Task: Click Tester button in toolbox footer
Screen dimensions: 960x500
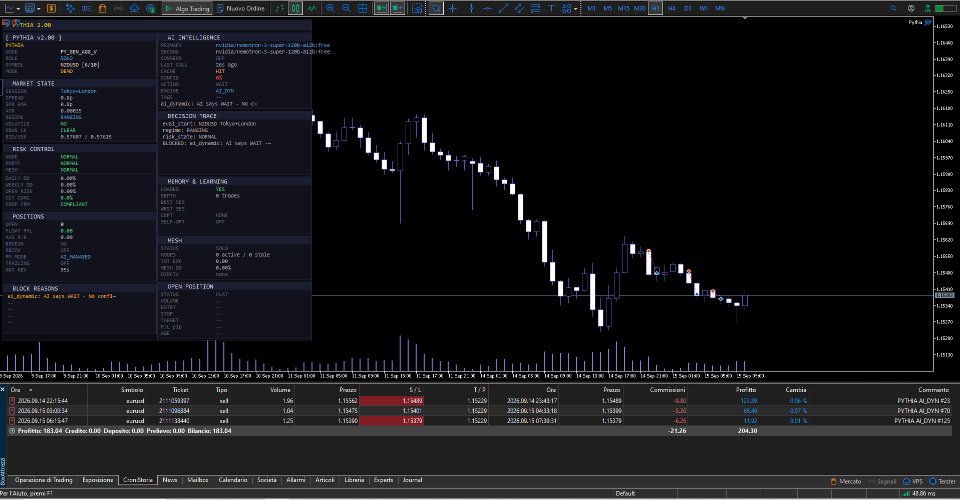Action: click(x=942, y=482)
